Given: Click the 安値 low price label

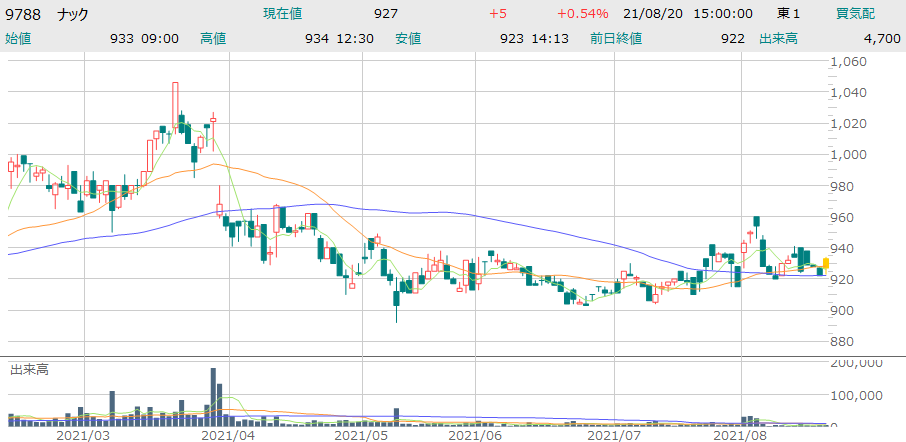Looking at the screenshot, I should click(408, 39).
